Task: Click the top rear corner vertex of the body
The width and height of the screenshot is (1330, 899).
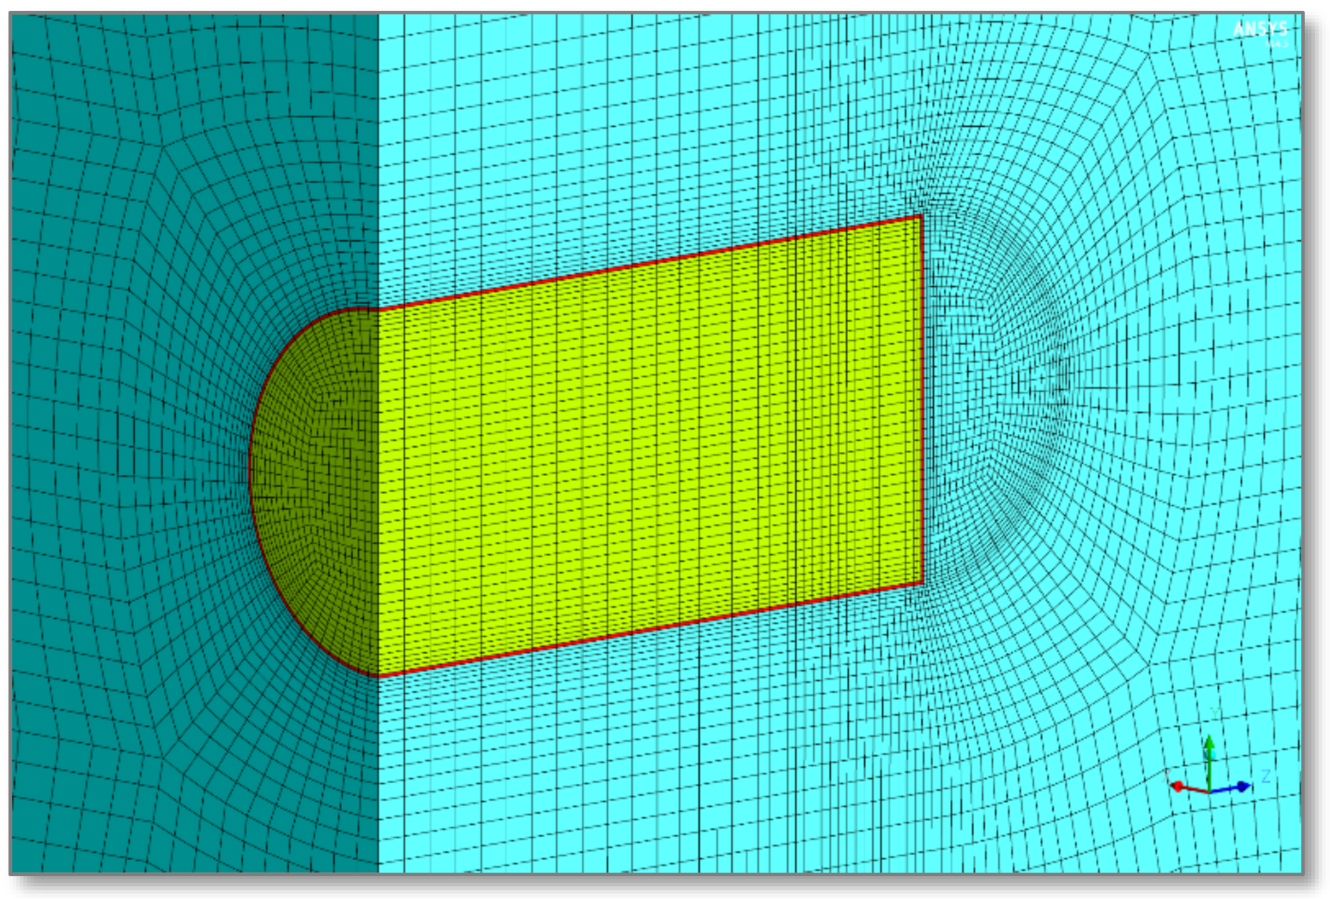Action: click(x=920, y=216)
